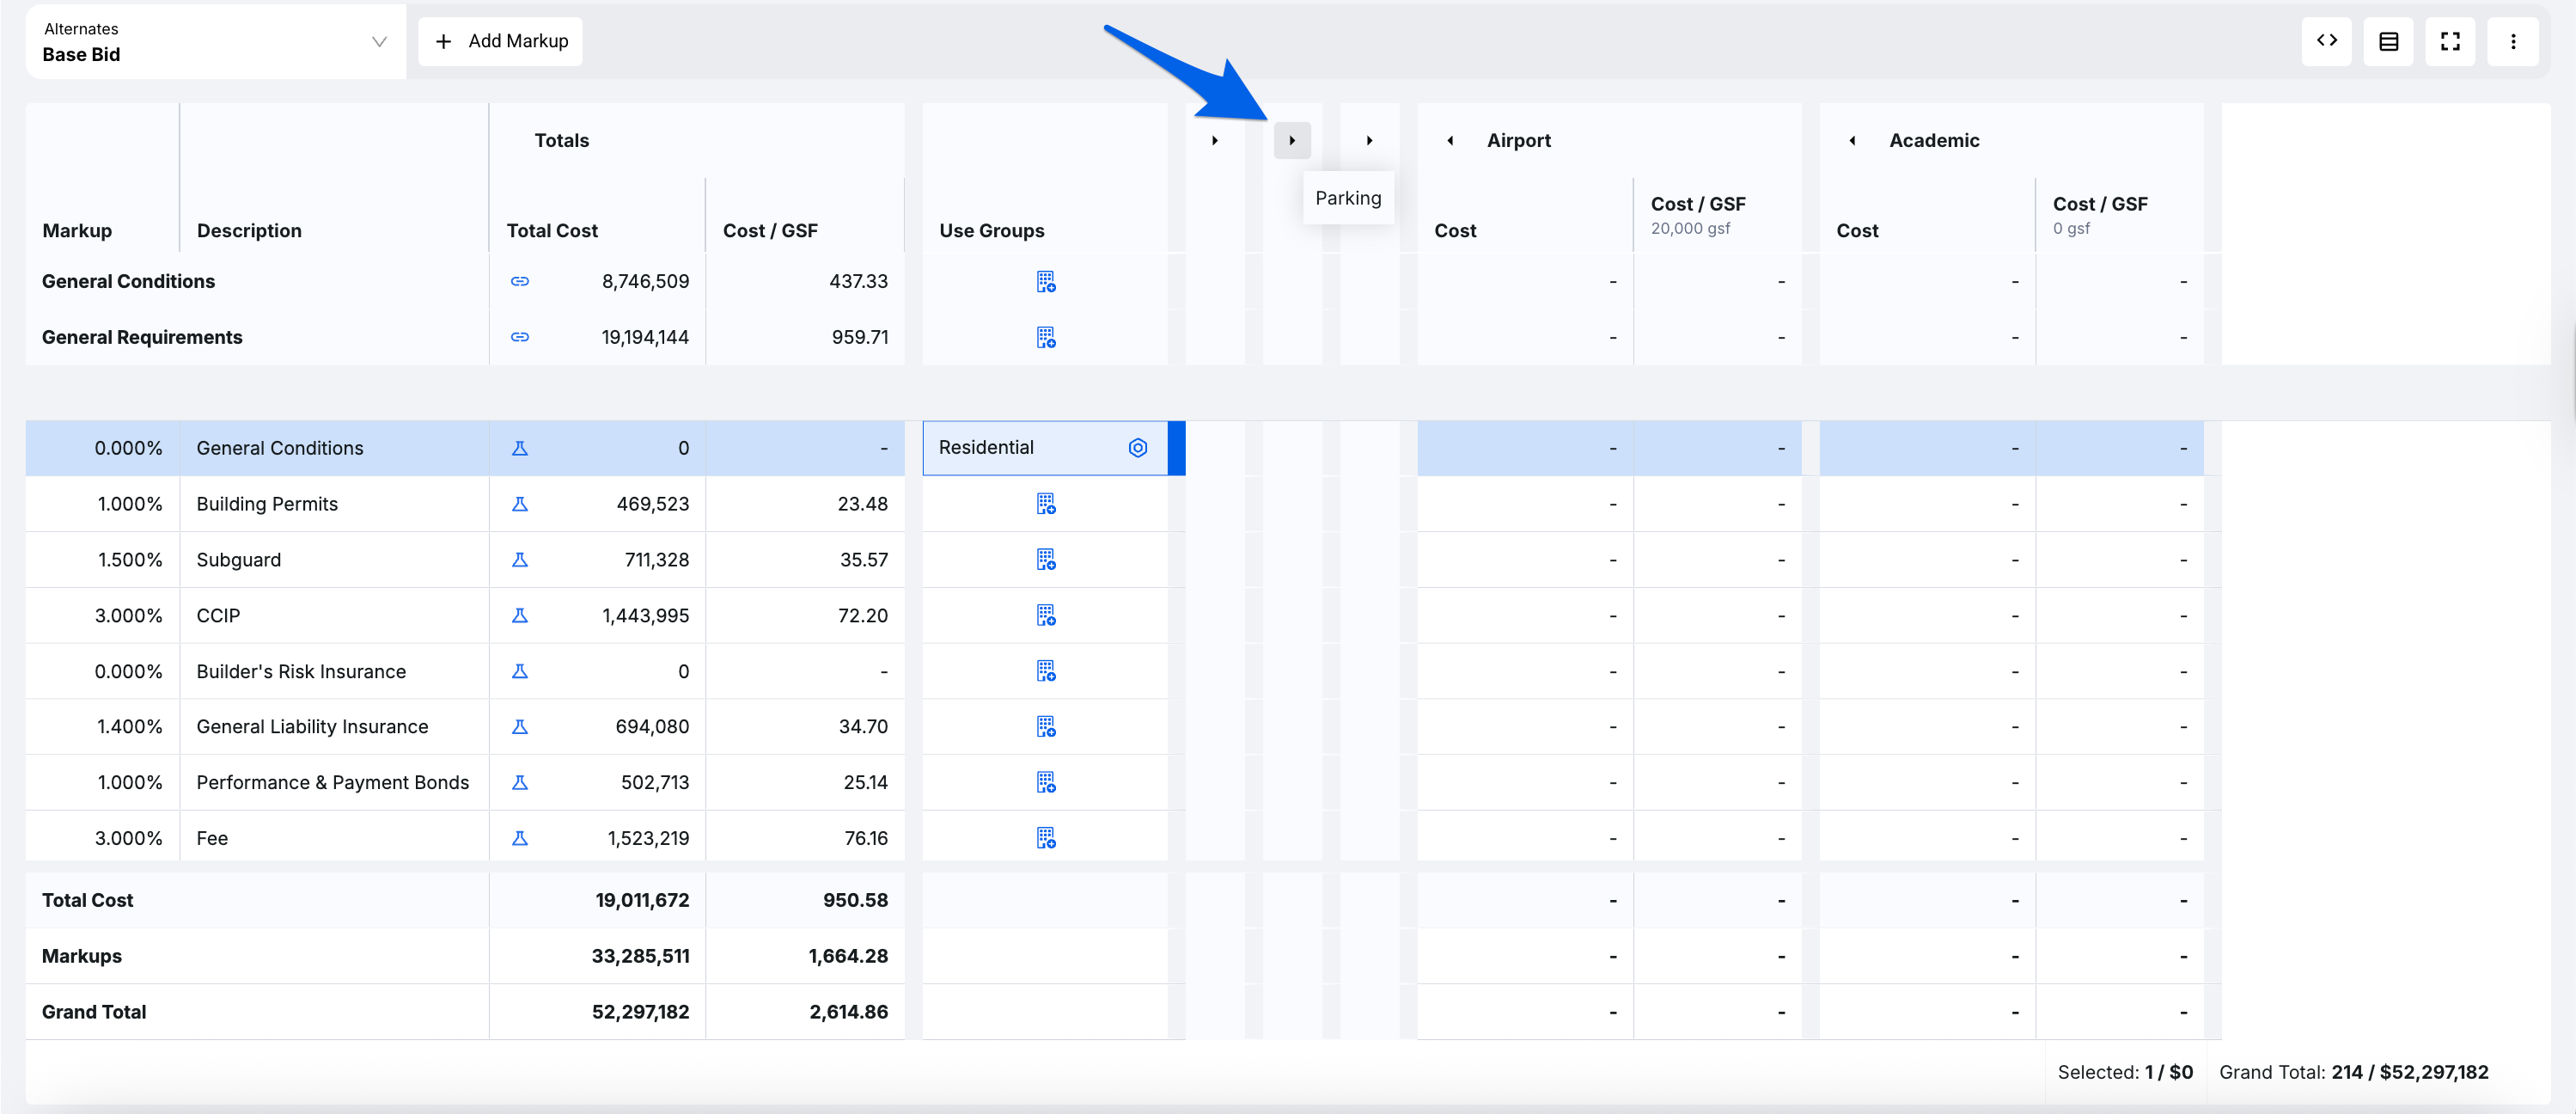The image size is (2576, 1114).
Task: Open use groups icon for Subguard row
Action: click(x=1045, y=560)
